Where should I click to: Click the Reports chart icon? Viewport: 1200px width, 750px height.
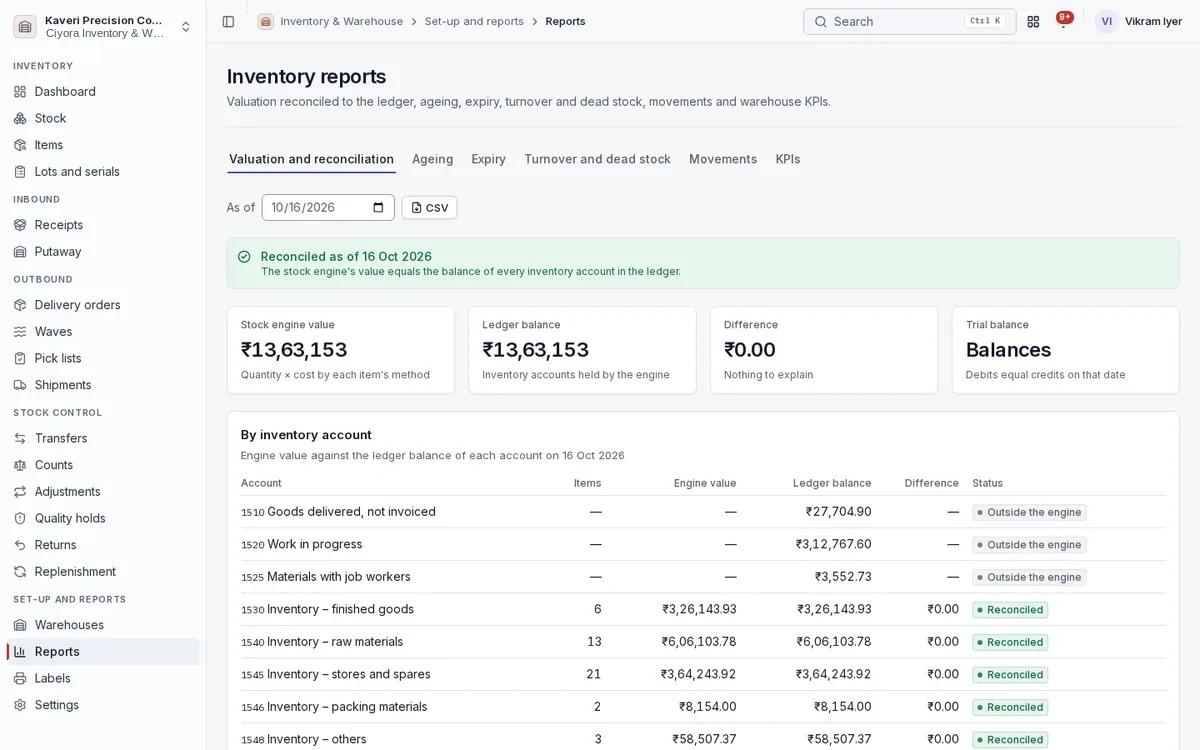click(x=20, y=652)
